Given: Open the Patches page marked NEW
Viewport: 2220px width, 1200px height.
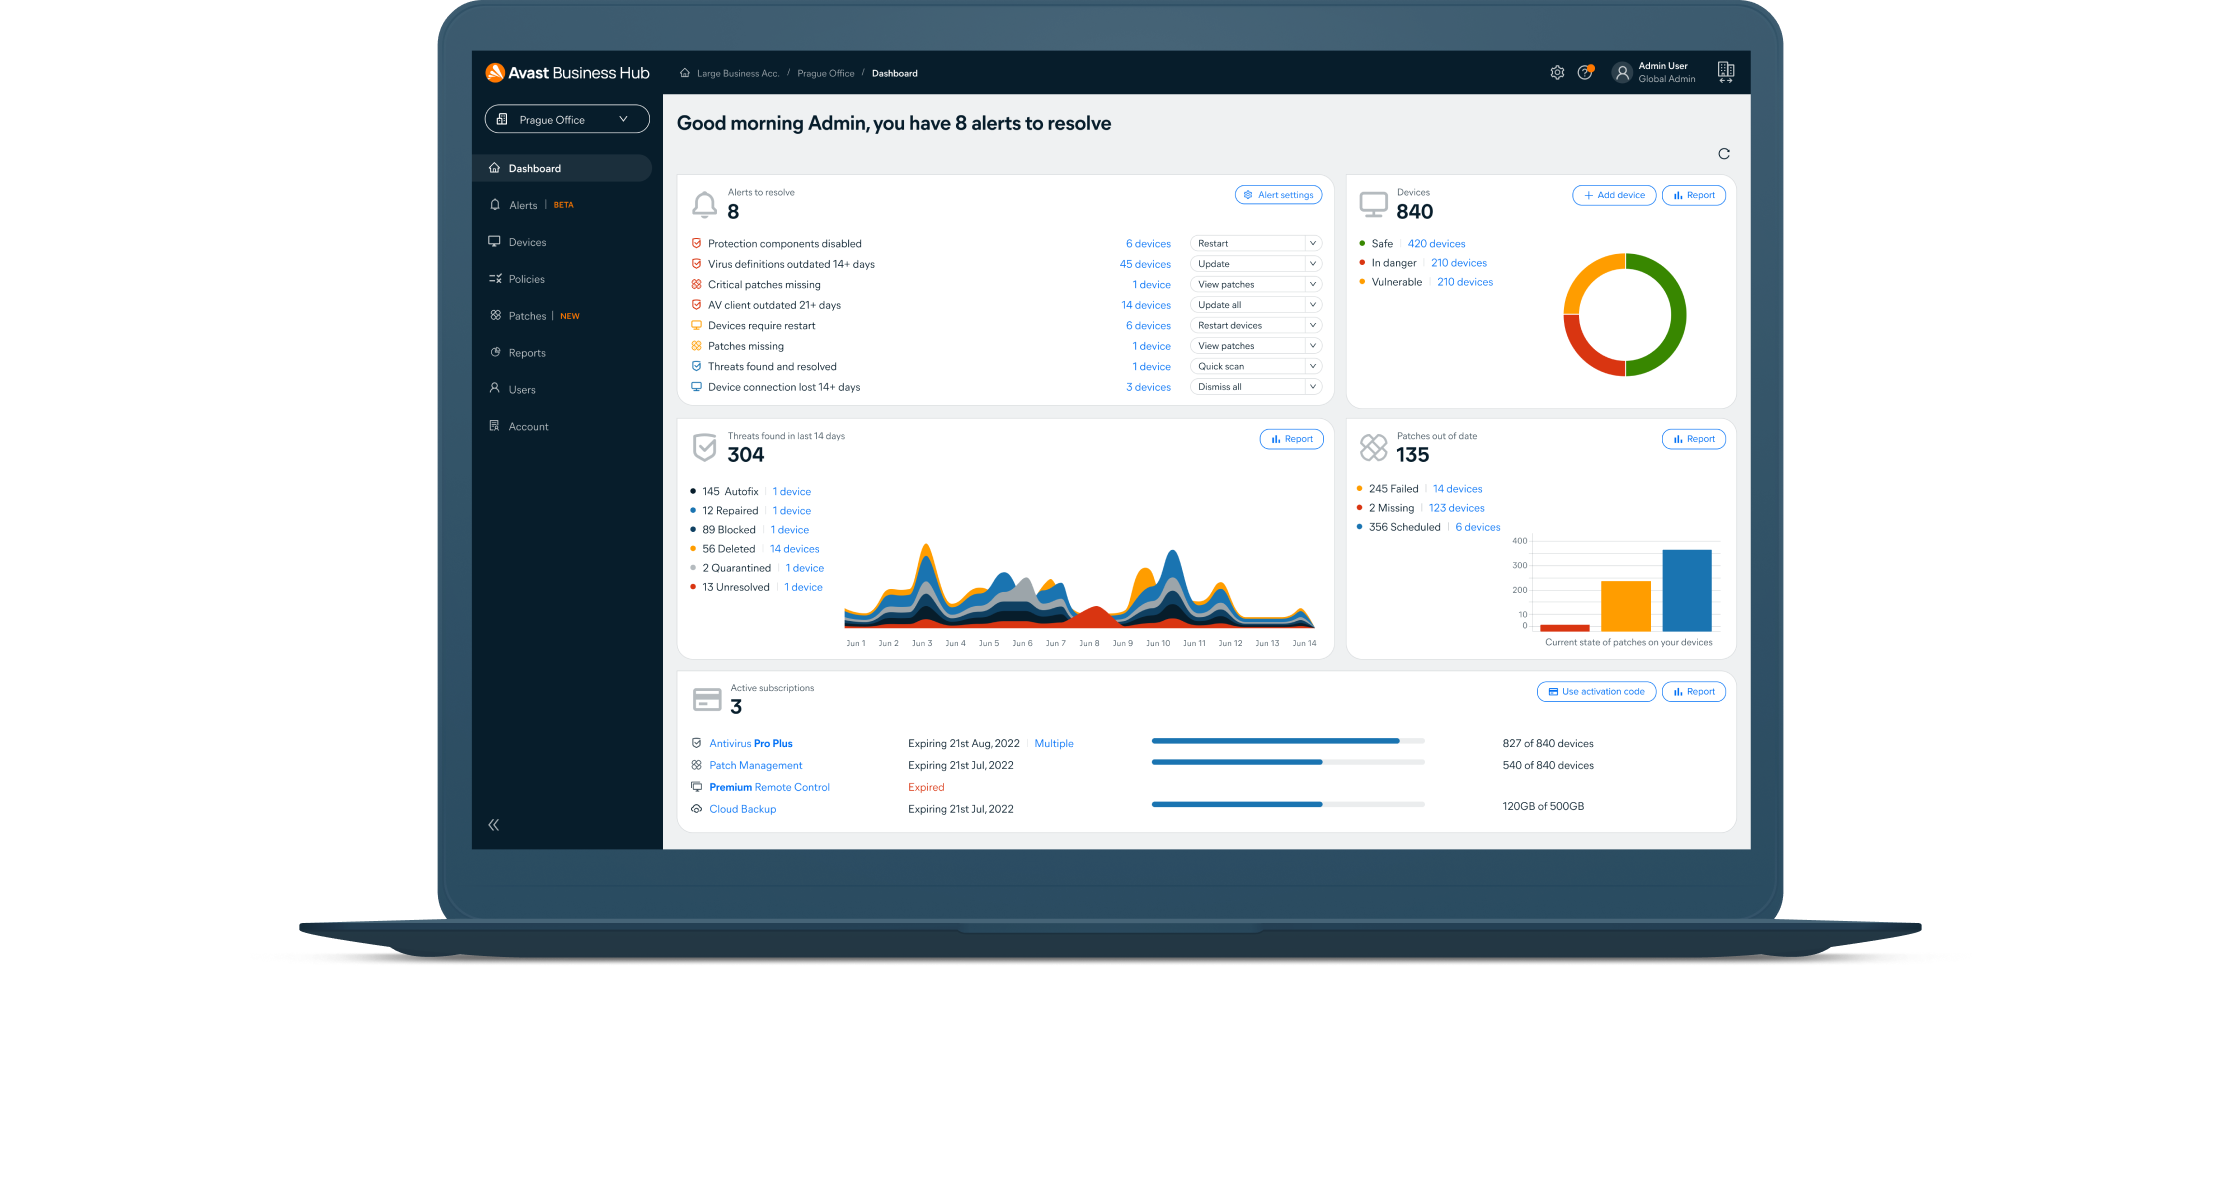Looking at the screenshot, I should (526, 315).
